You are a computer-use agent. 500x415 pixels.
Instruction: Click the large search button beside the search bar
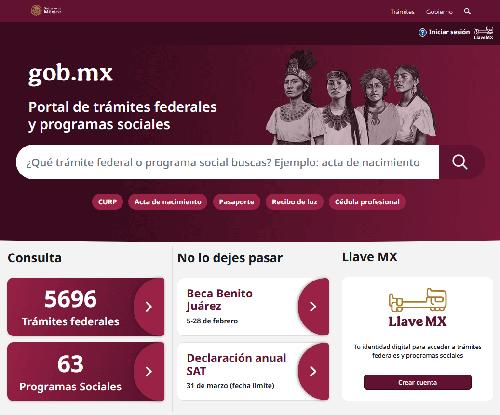click(460, 162)
